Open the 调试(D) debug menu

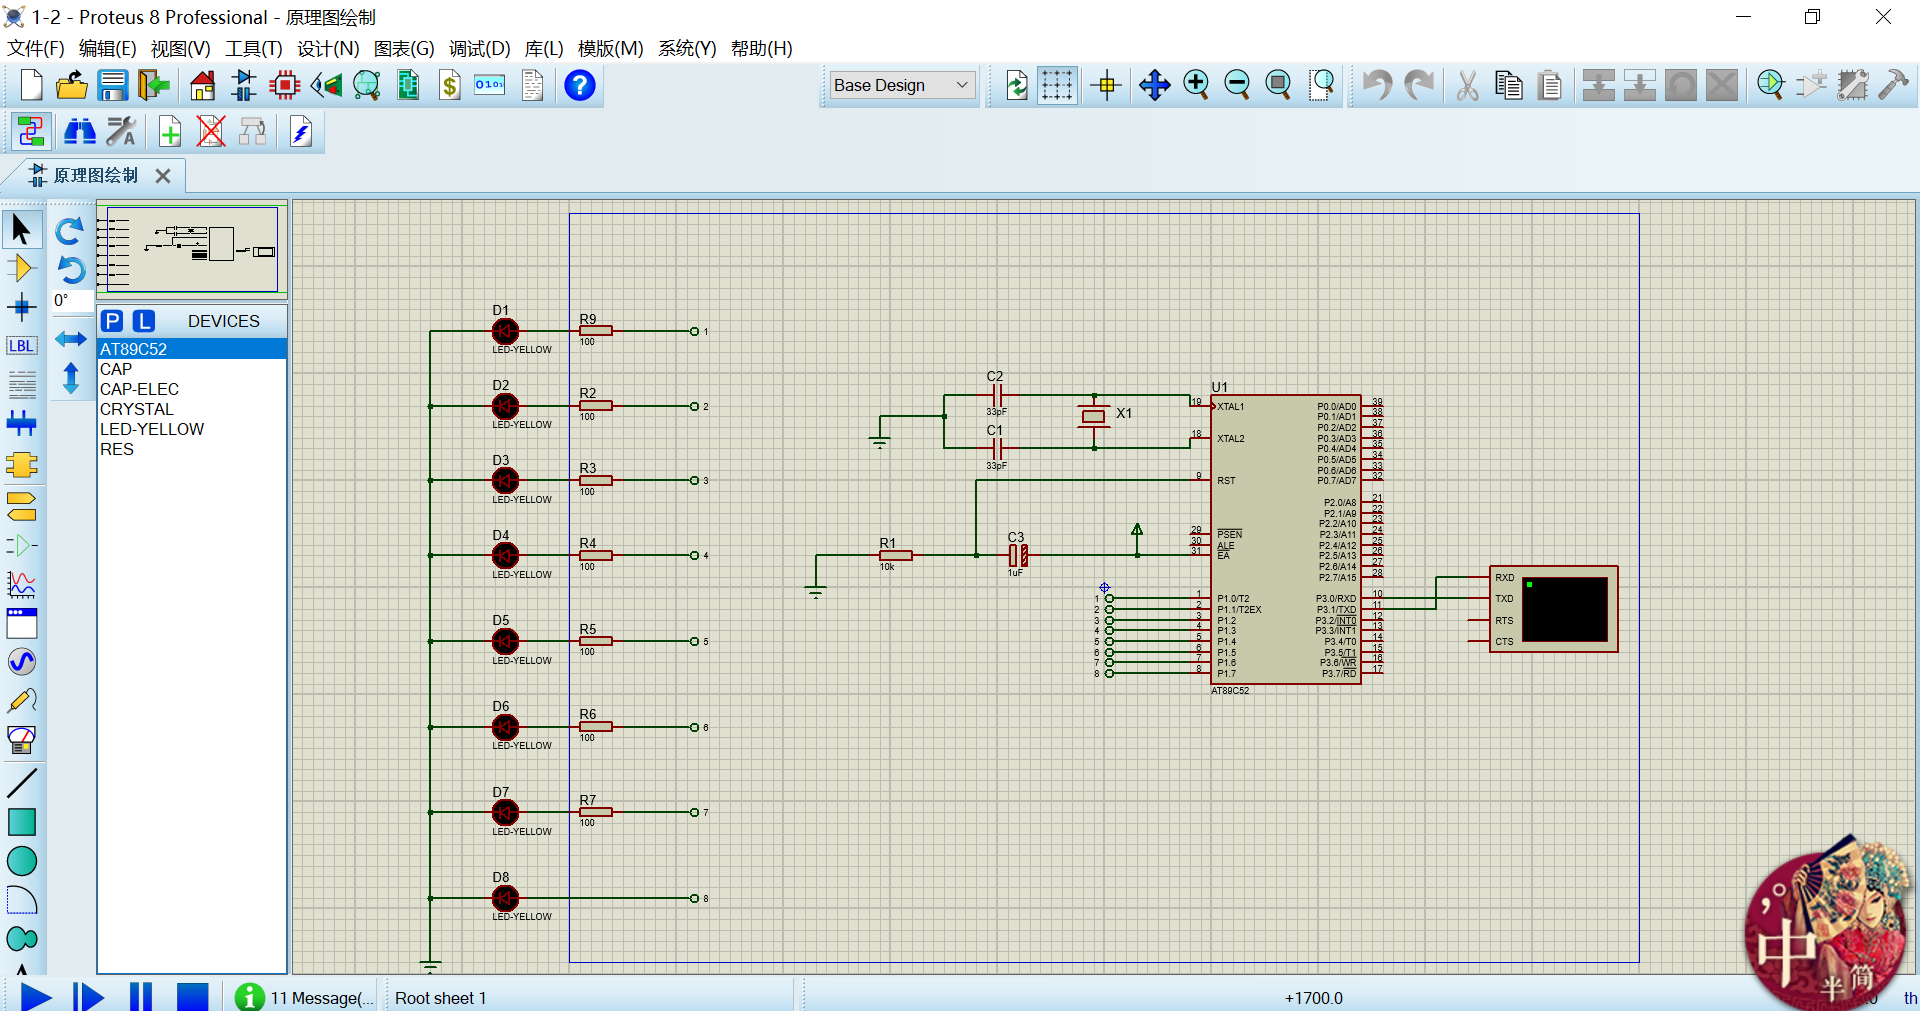click(479, 49)
